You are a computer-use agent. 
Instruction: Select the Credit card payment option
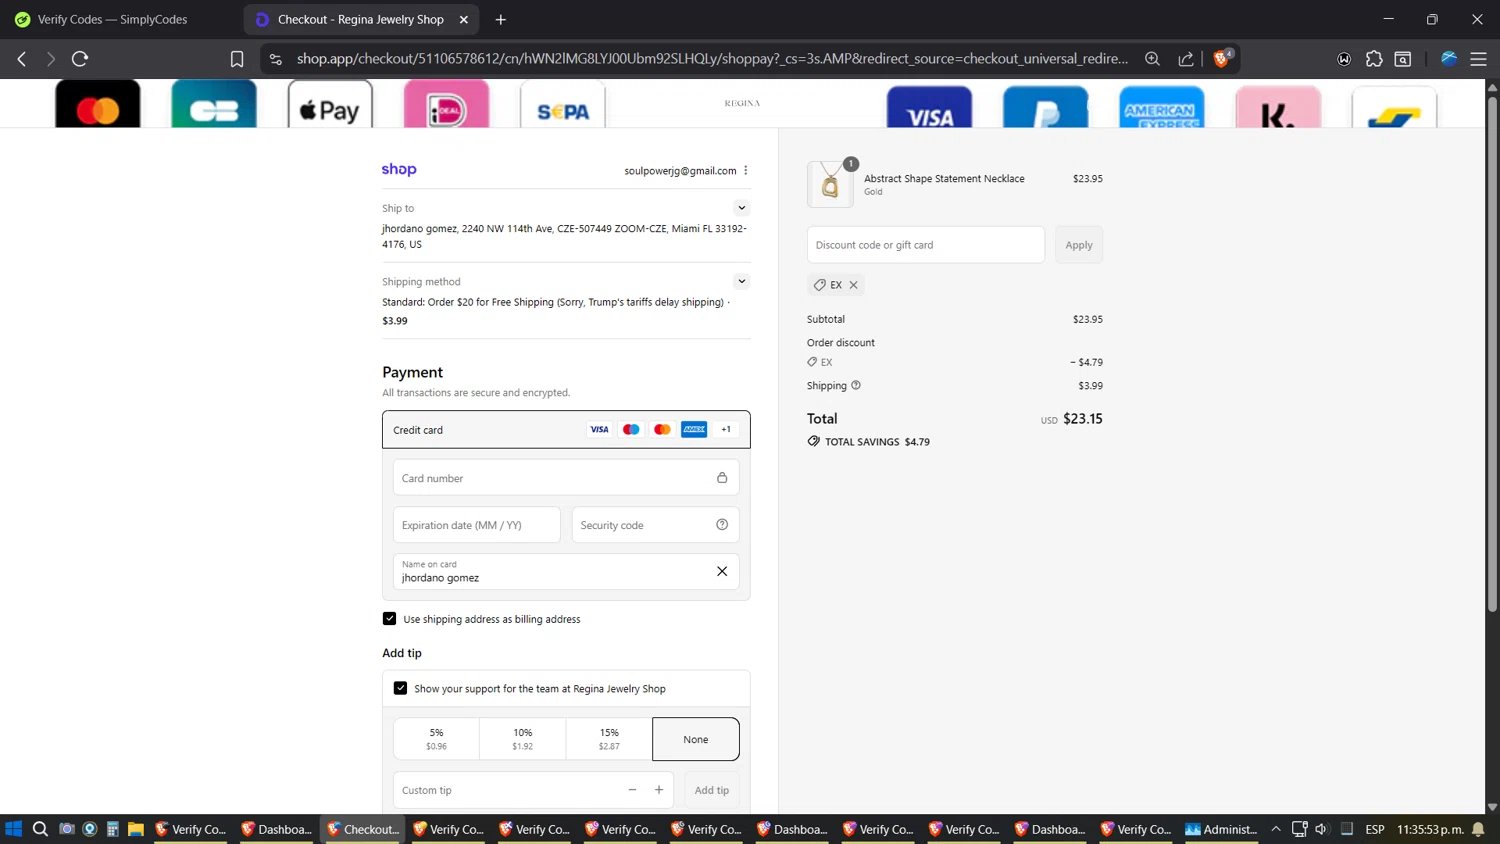coord(566,429)
